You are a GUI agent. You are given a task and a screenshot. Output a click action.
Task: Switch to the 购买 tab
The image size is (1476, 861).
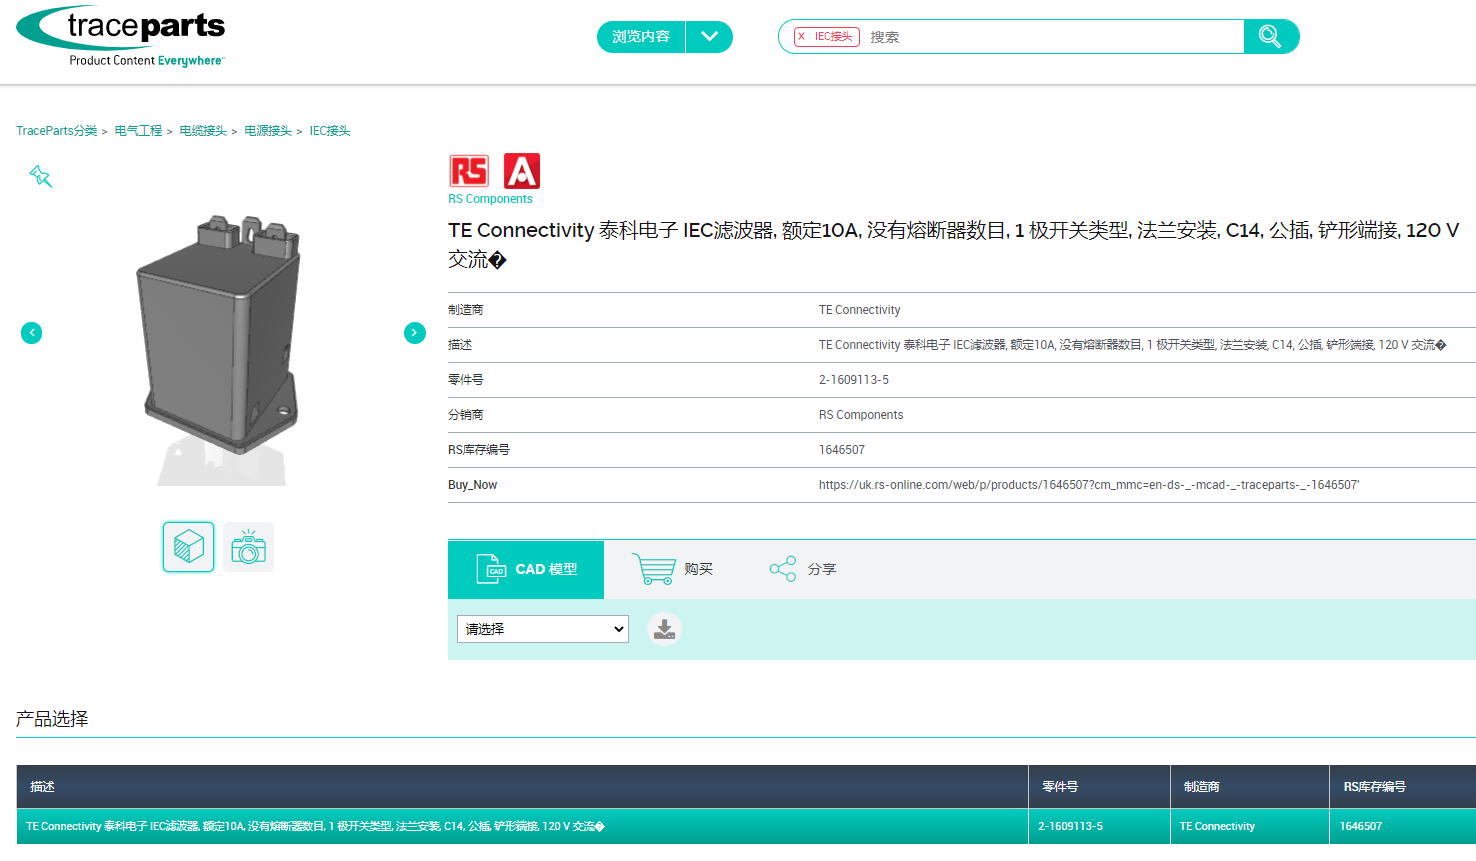(673, 570)
